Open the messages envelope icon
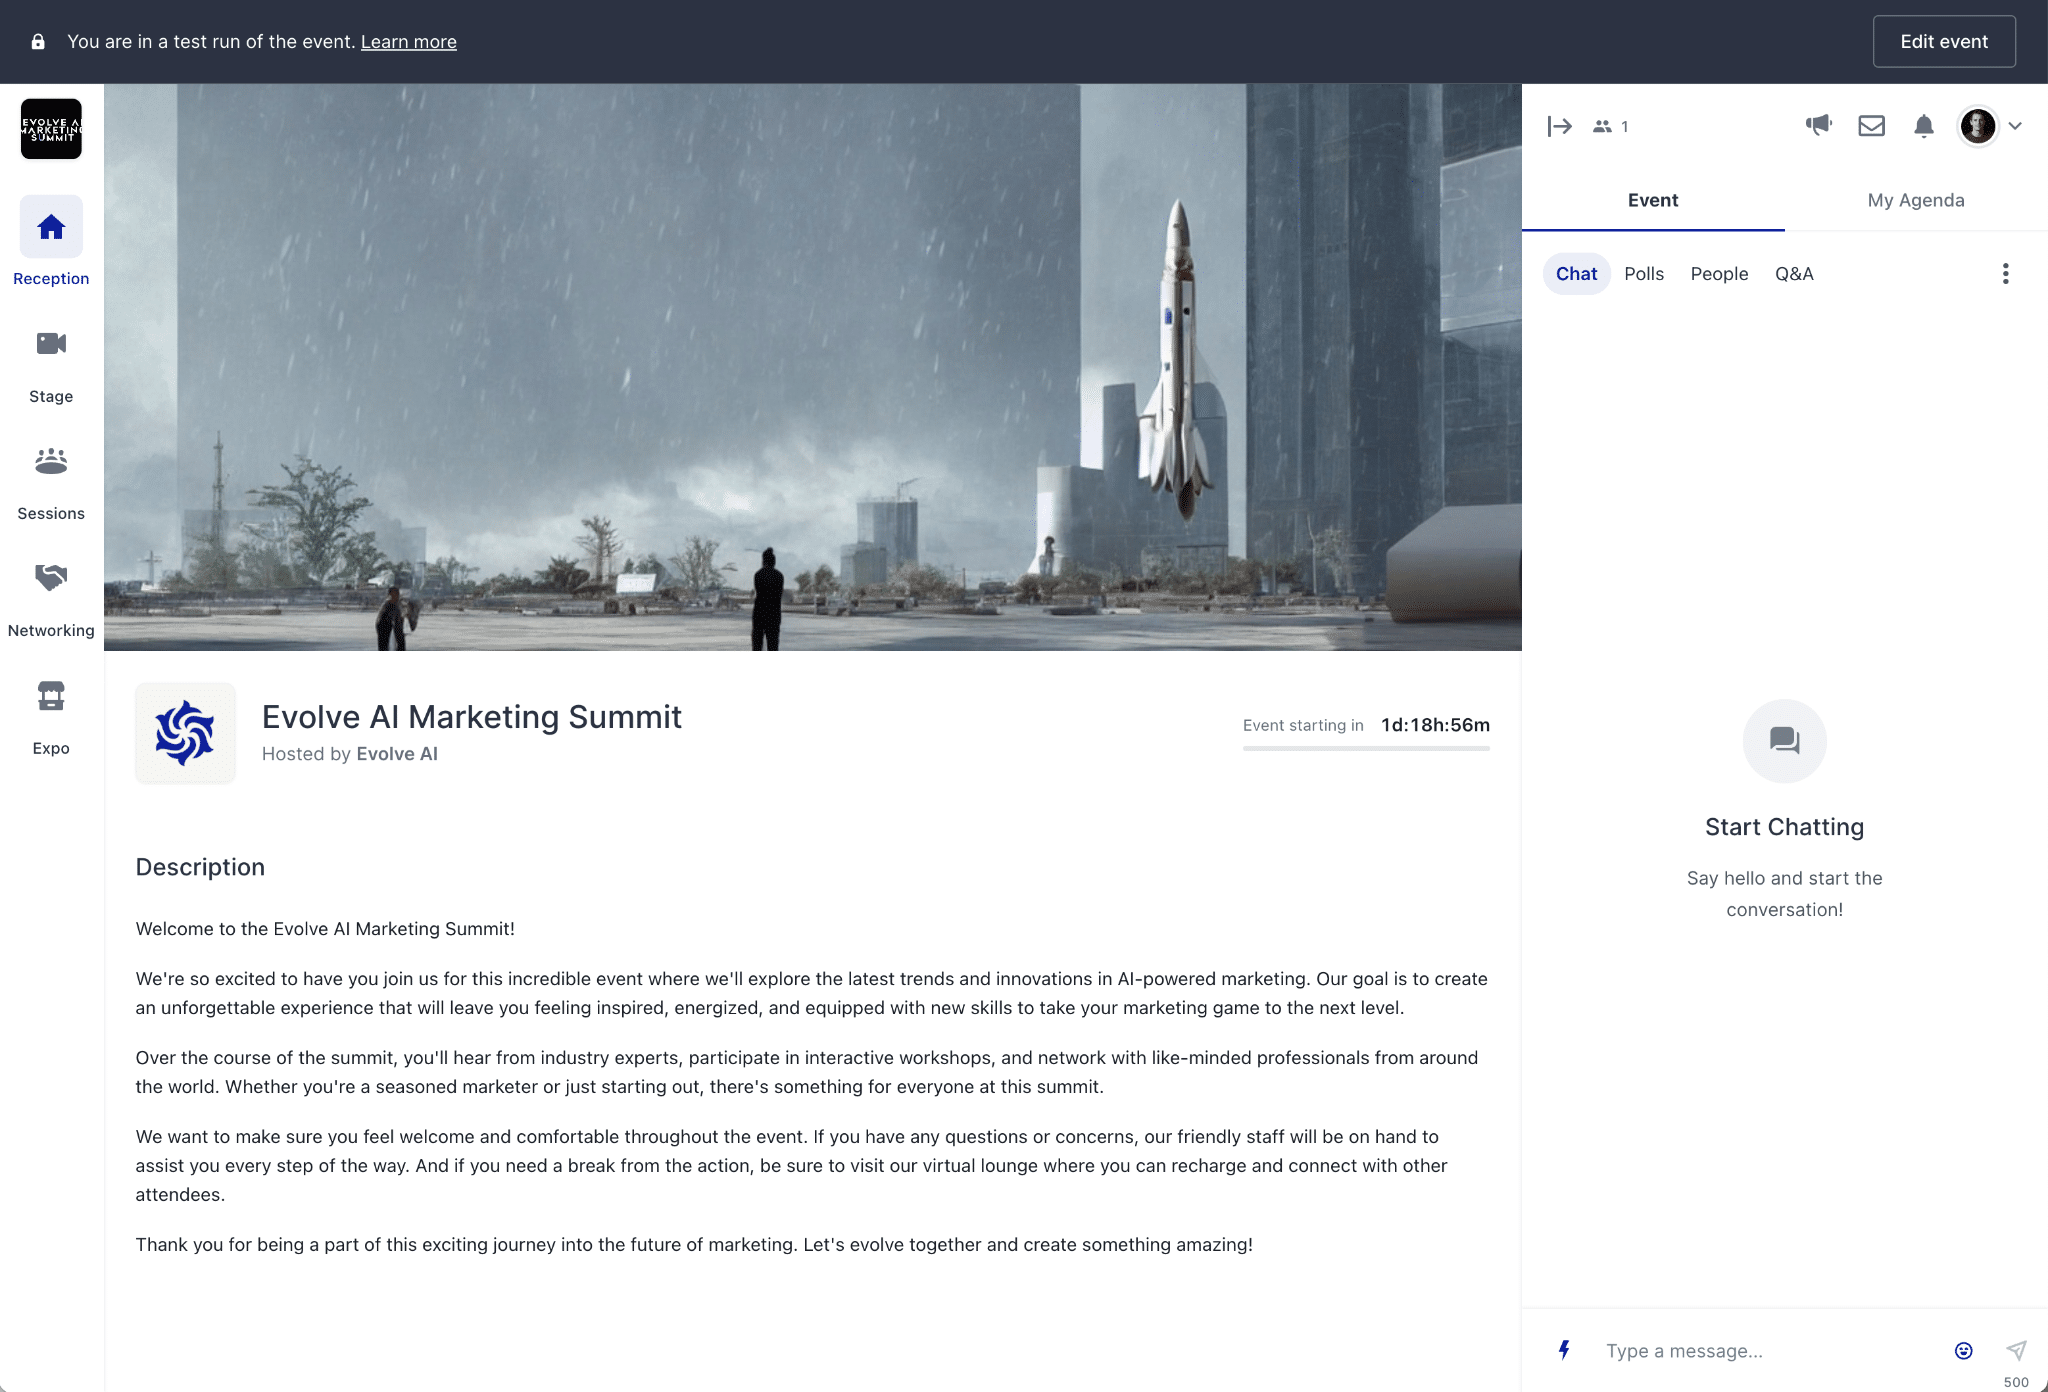 tap(1871, 126)
